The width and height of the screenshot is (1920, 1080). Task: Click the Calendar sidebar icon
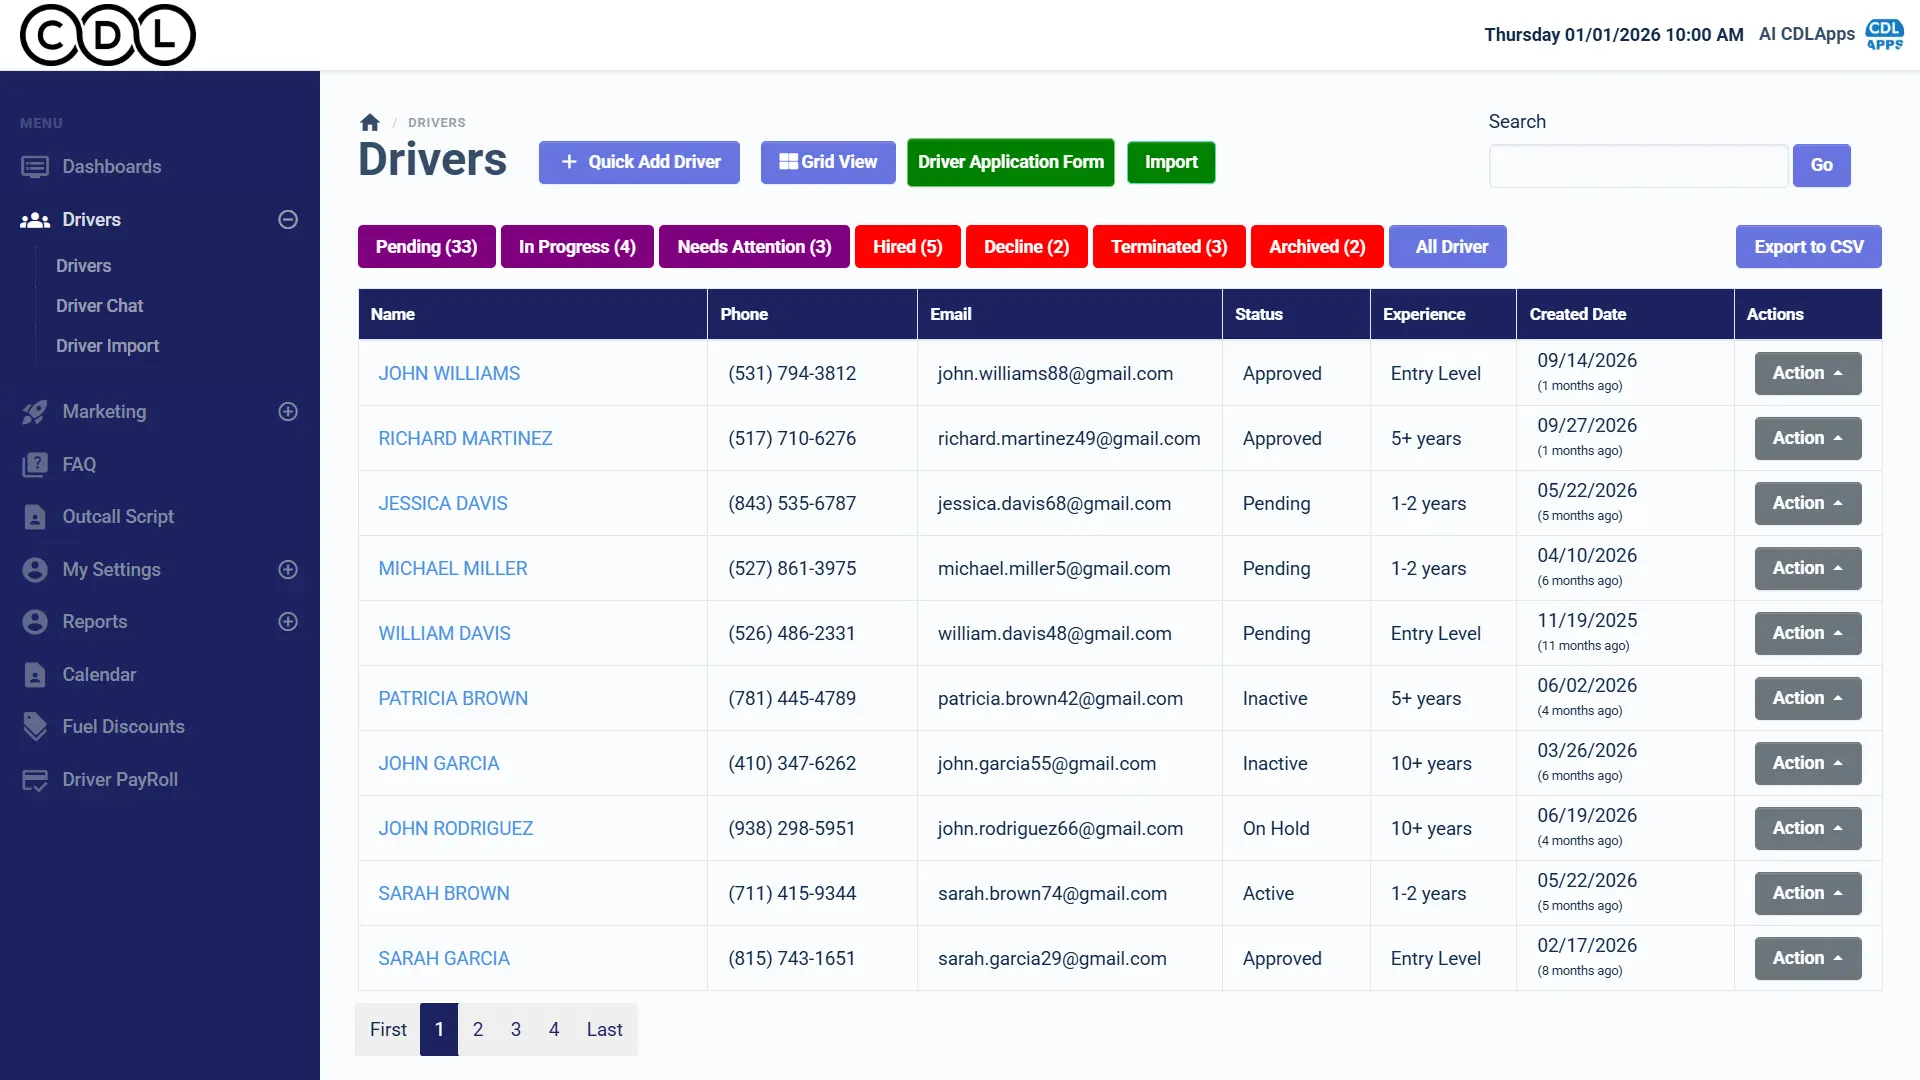click(35, 675)
